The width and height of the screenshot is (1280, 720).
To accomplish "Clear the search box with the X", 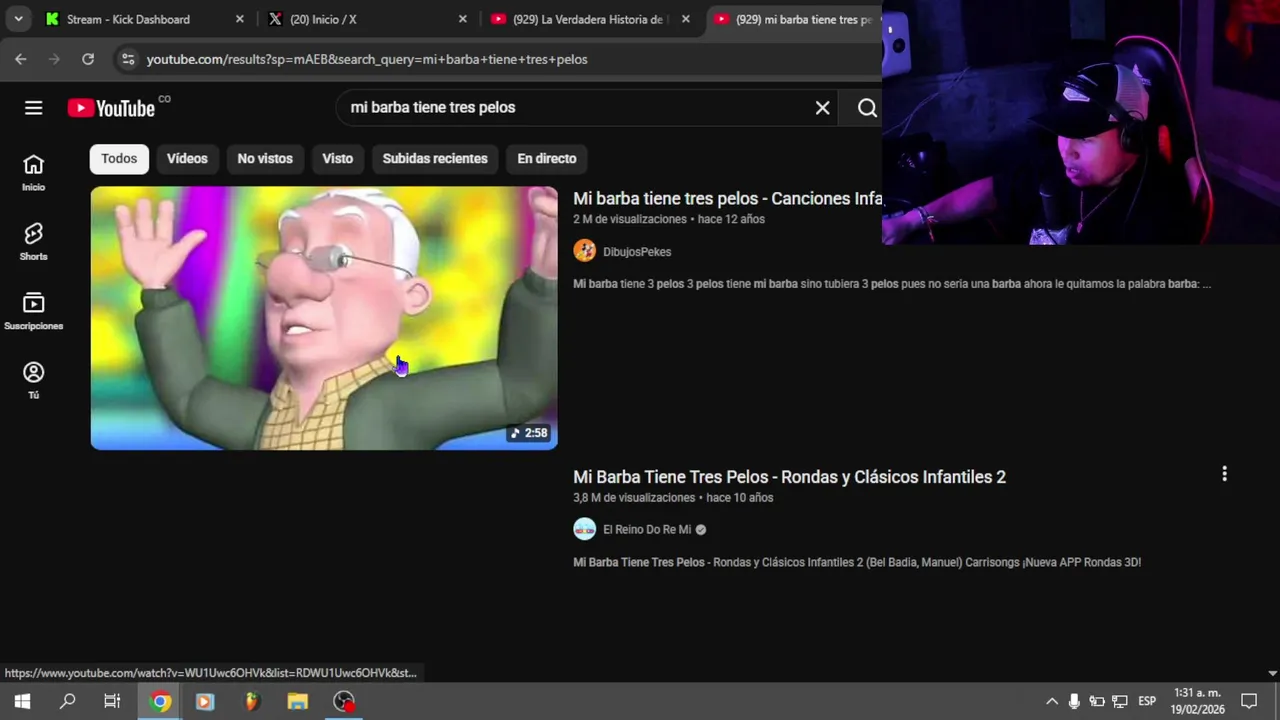I will point(822,108).
